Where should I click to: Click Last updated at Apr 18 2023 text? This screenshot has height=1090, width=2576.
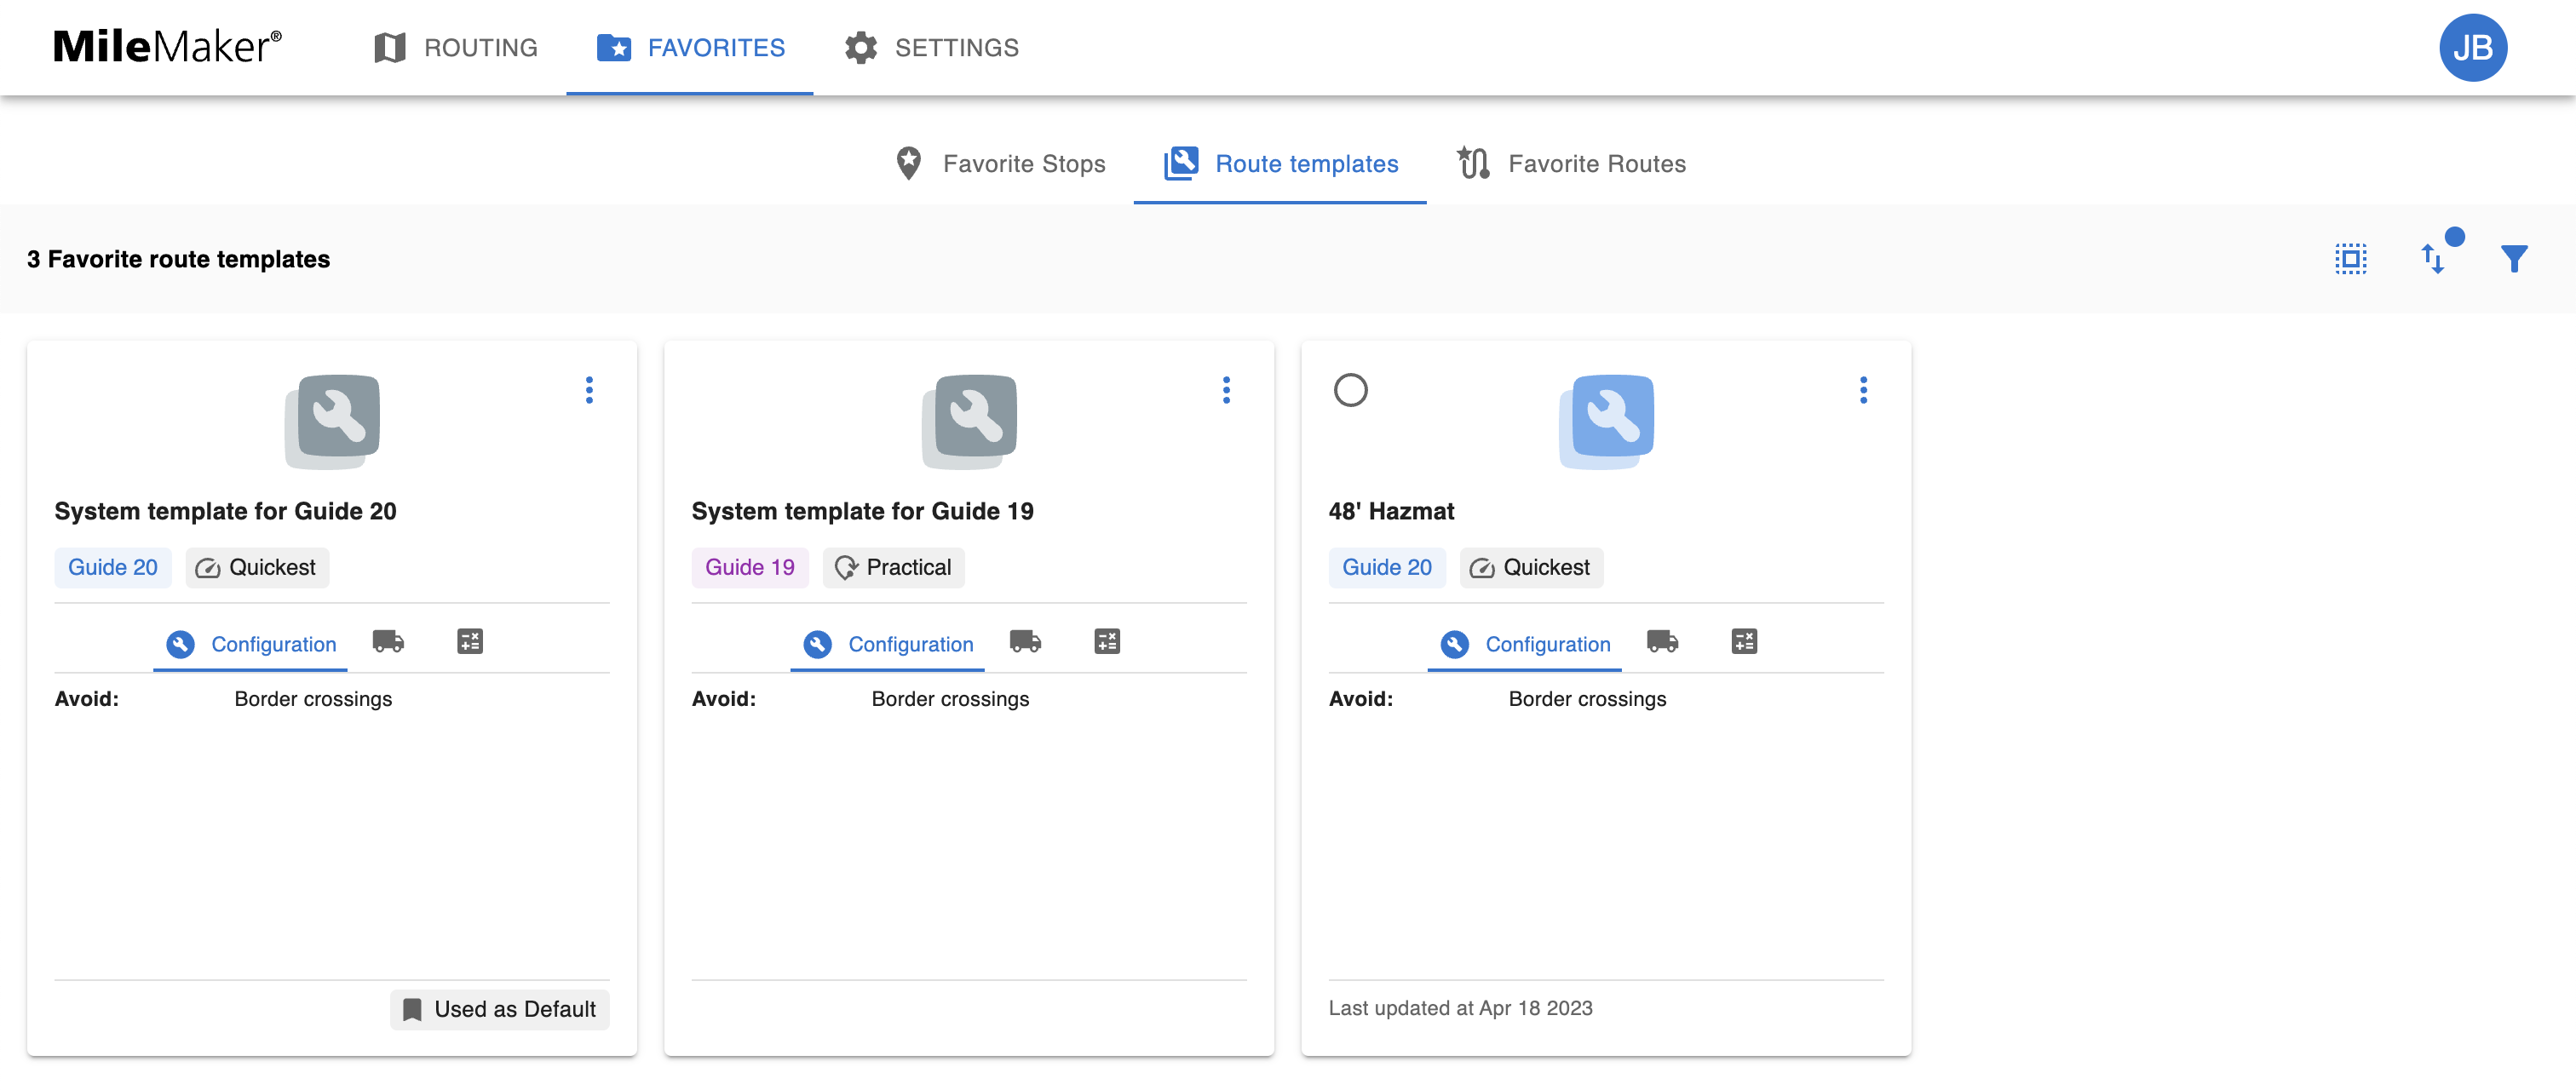[x=1460, y=1008]
